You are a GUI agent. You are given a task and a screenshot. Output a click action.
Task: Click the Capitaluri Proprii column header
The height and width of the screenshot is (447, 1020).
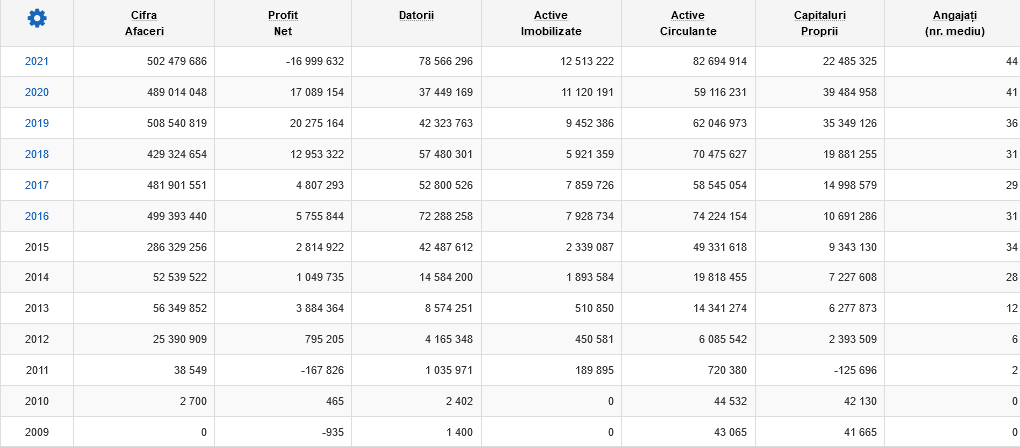819,23
